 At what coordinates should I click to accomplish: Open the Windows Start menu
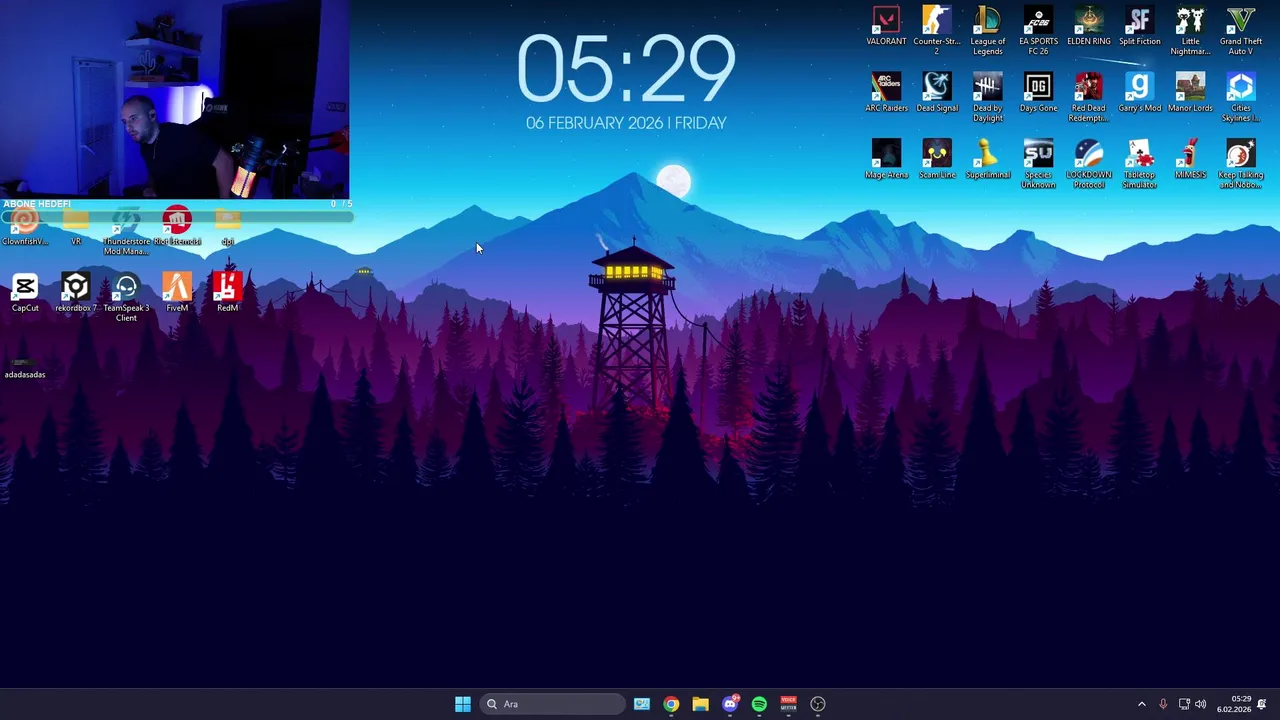click(462, 704)
